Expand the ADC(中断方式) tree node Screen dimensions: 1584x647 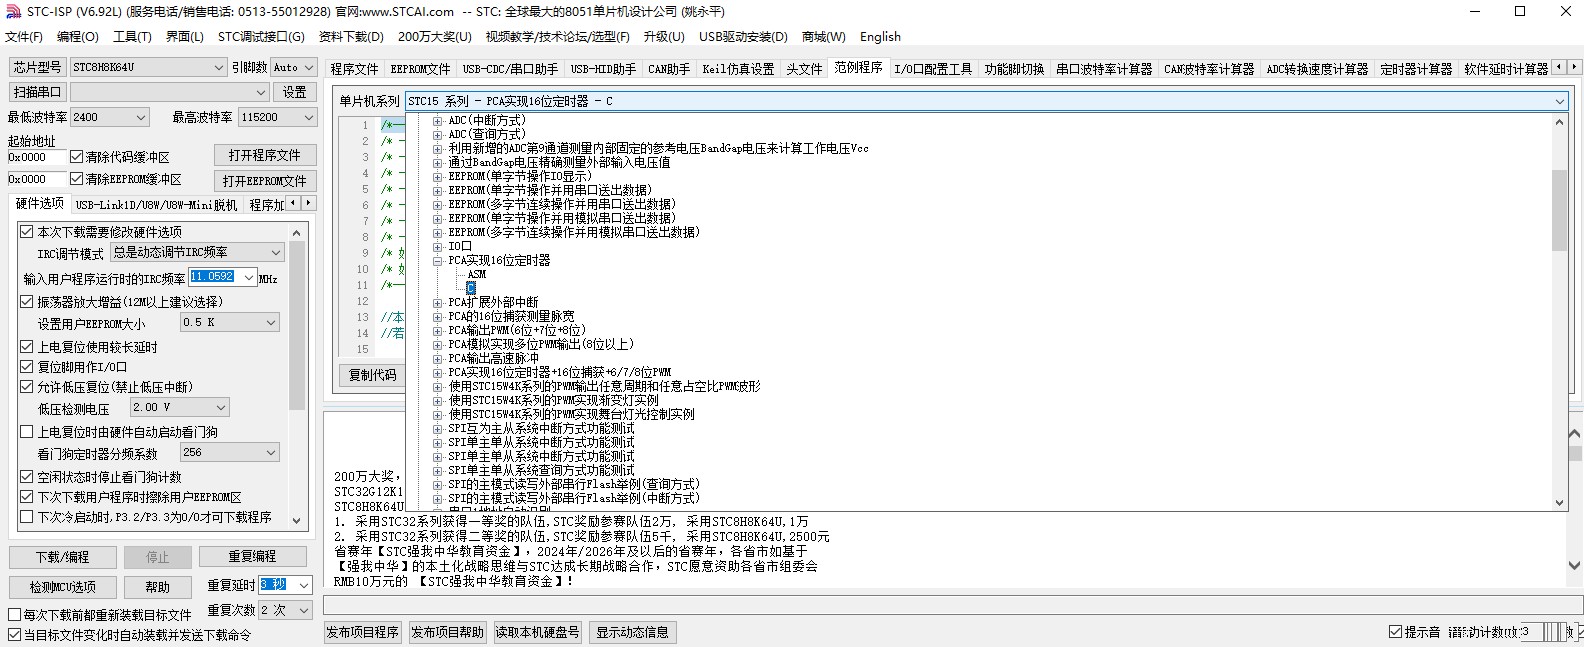[x=438, y=120]
